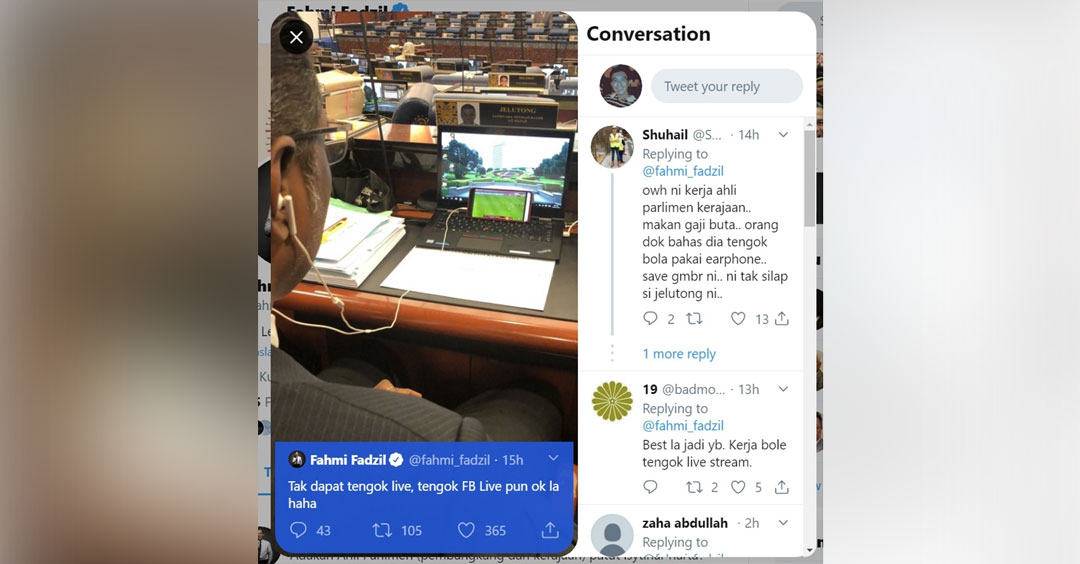Show 1 more reply in thread
The width and height of the screenshot is (1080, 564).
pos(679,353)
